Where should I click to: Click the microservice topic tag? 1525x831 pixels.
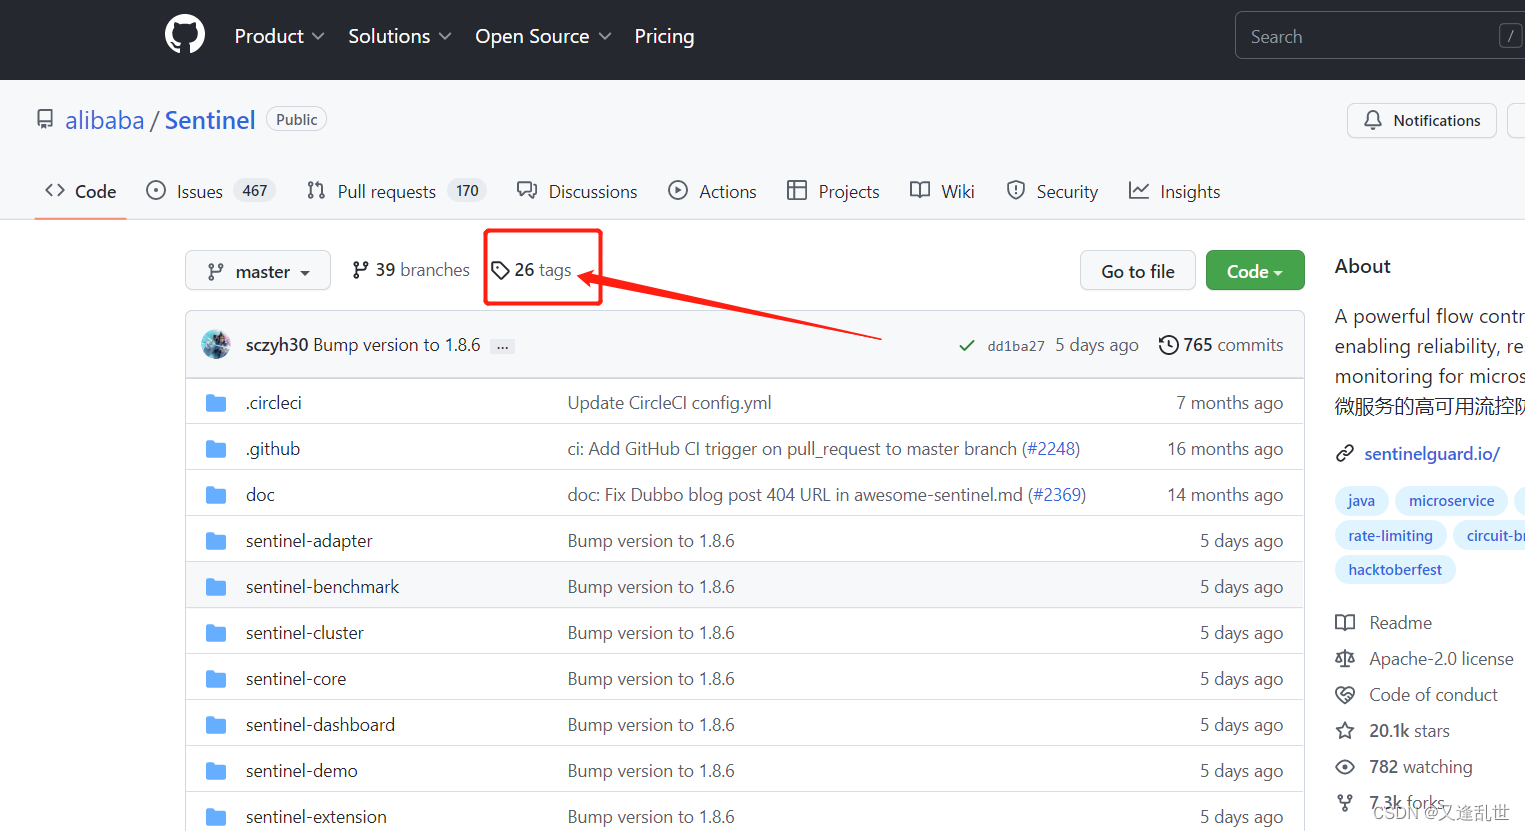[1451, 501]
